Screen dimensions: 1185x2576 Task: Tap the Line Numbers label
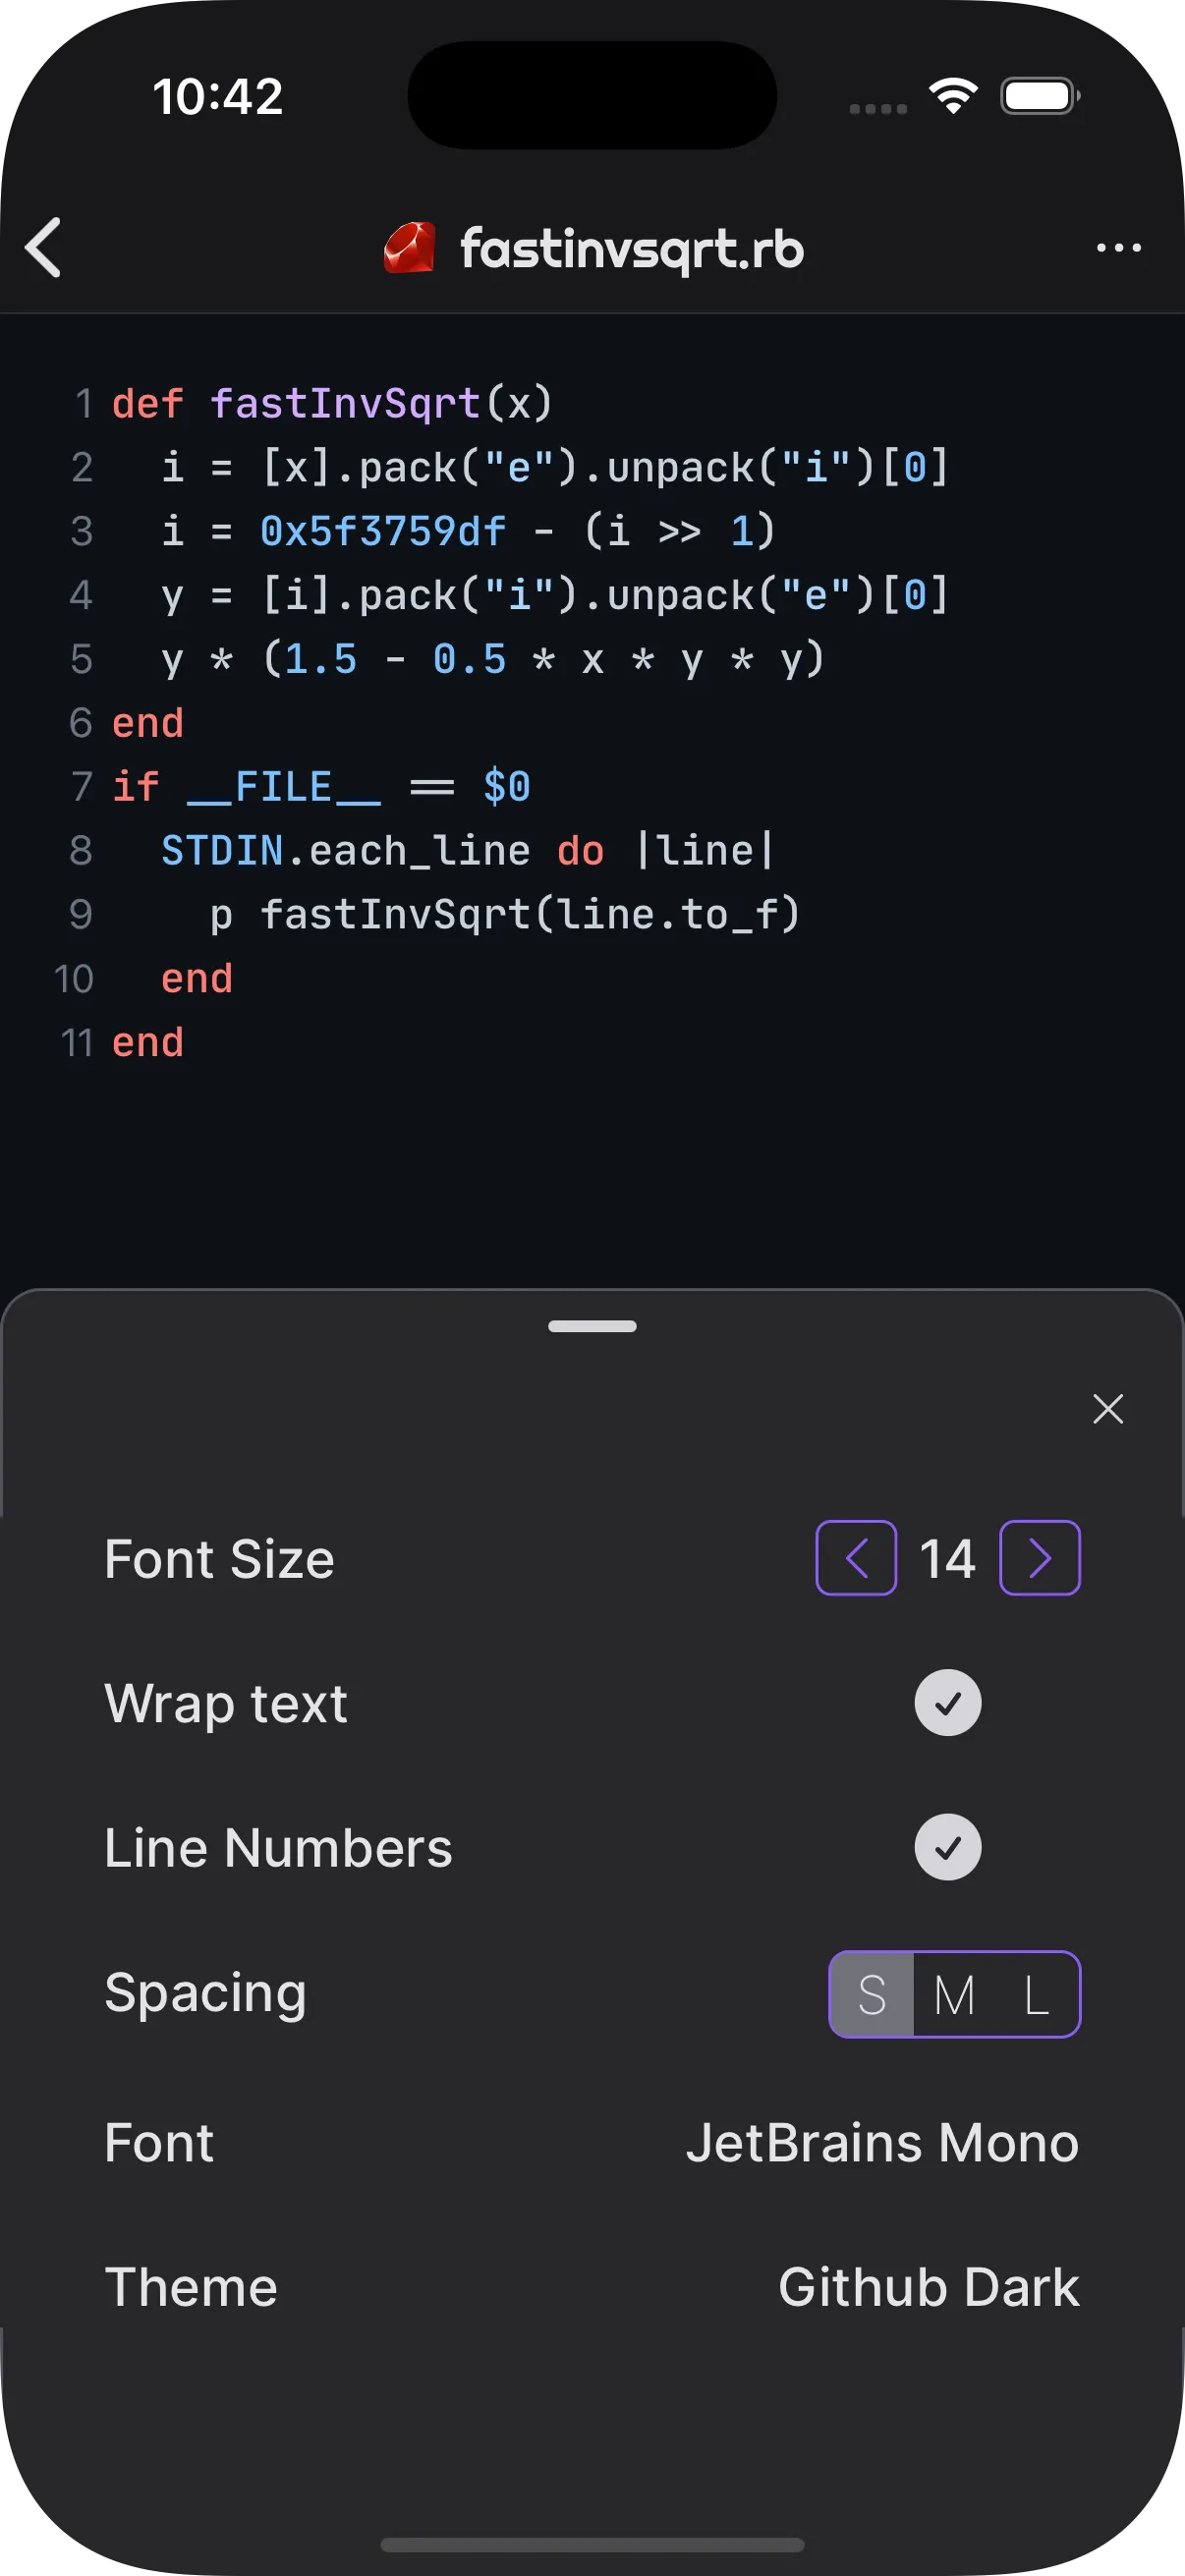pos(278,1848)
